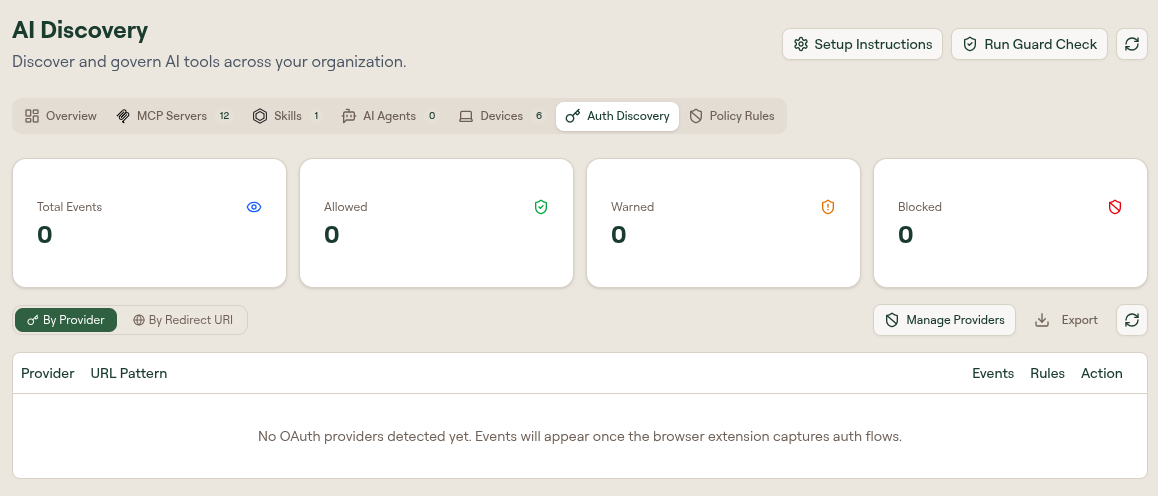Screen dimensions: 1158x496
Task: Click the Warned card label
Action: pos(632,207)
